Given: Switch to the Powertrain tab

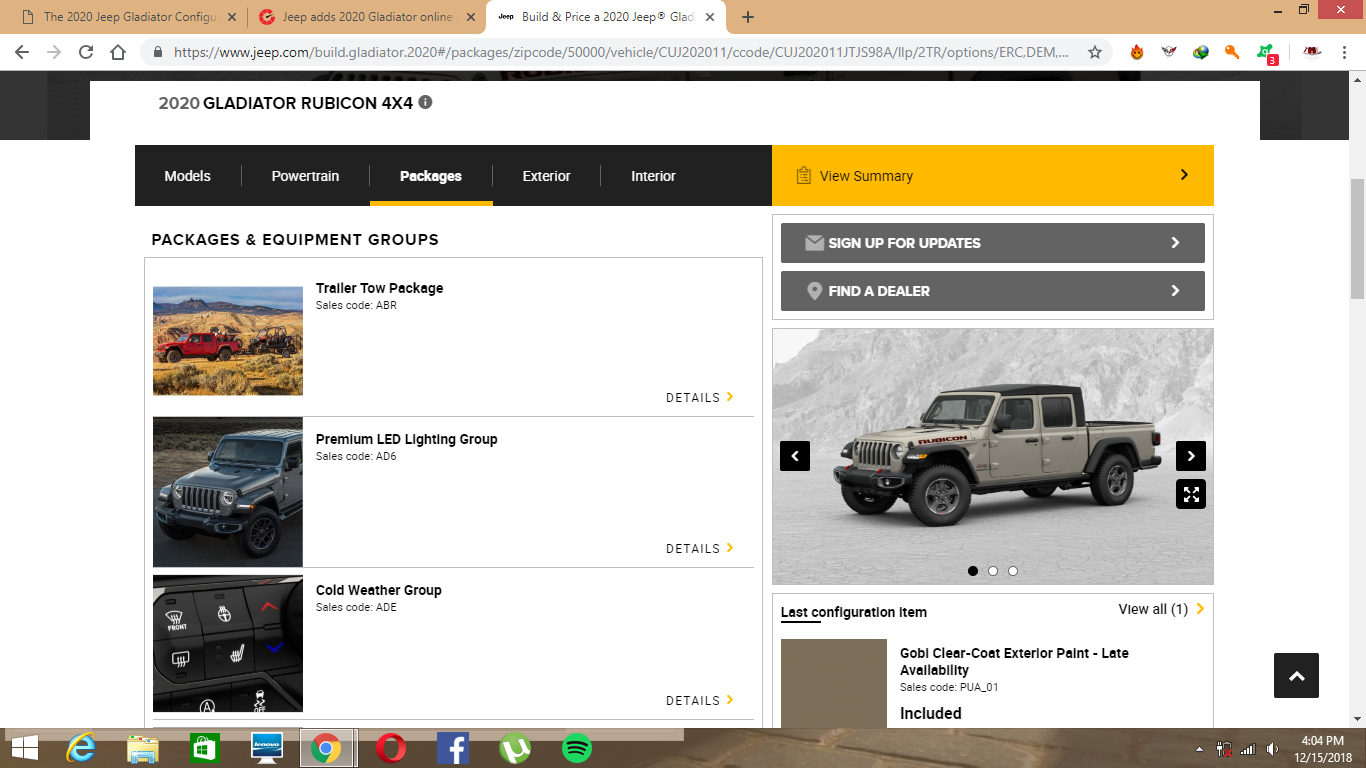Looking at the screenshot, I should coord(305,176).
